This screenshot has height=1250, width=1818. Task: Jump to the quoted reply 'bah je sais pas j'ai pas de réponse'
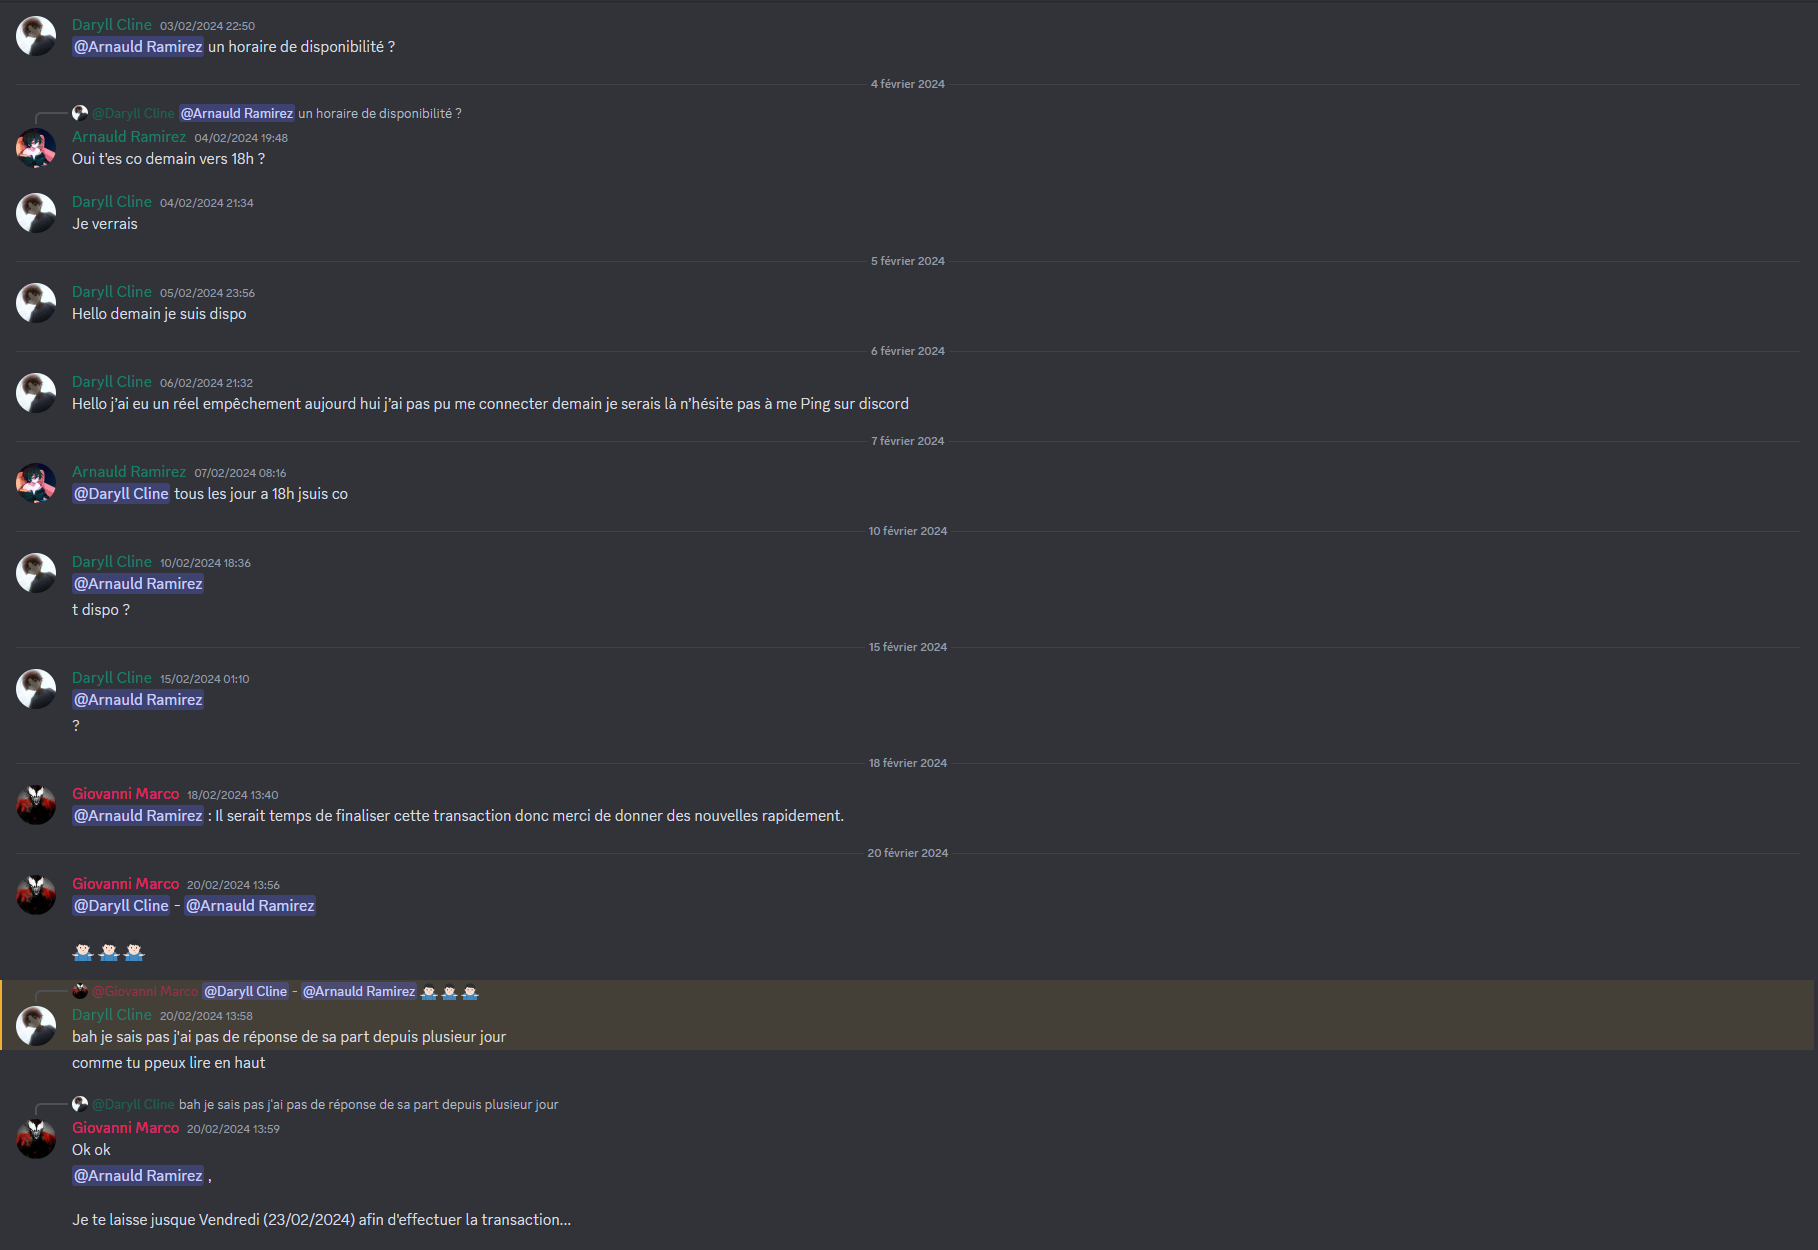click(x=369, y=1105)
